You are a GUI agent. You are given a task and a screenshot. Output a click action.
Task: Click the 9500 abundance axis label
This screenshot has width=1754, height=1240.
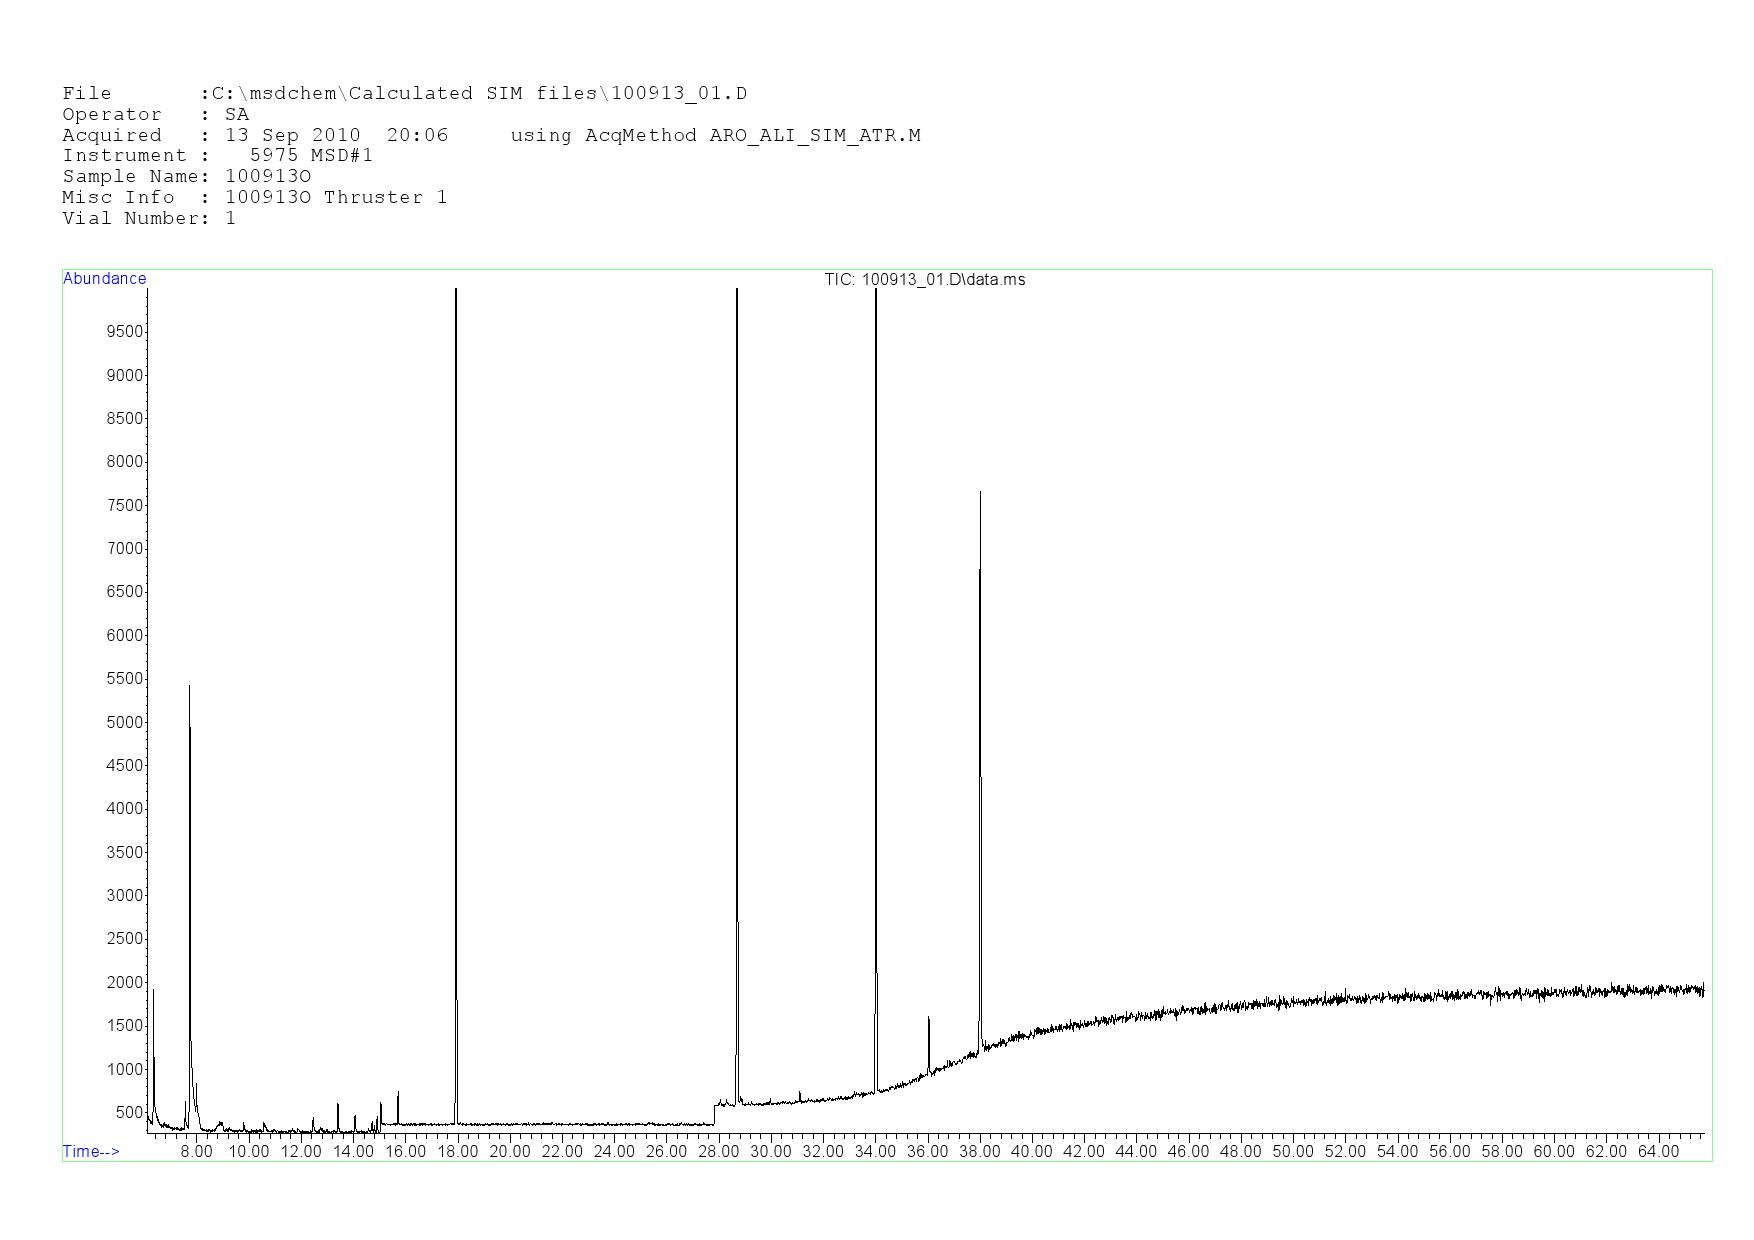(x=124, y=332)
